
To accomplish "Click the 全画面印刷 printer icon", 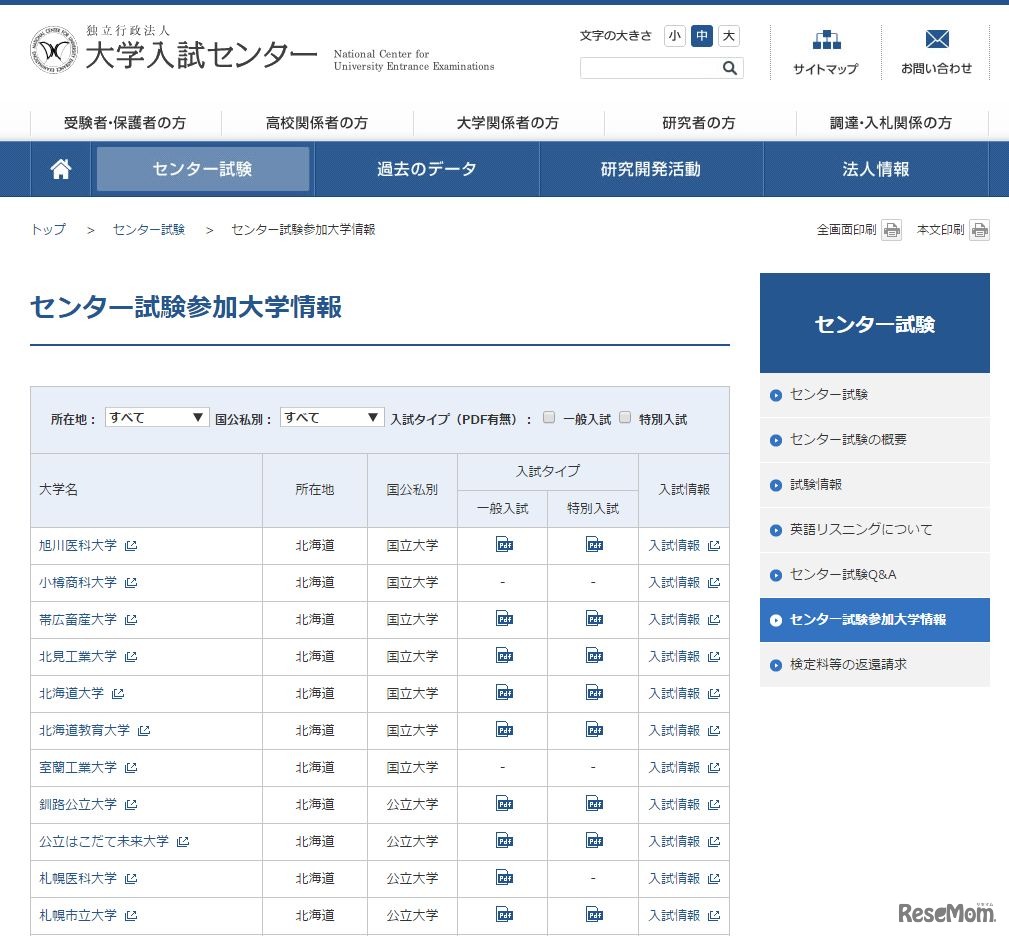I will [x=892, y=229].
